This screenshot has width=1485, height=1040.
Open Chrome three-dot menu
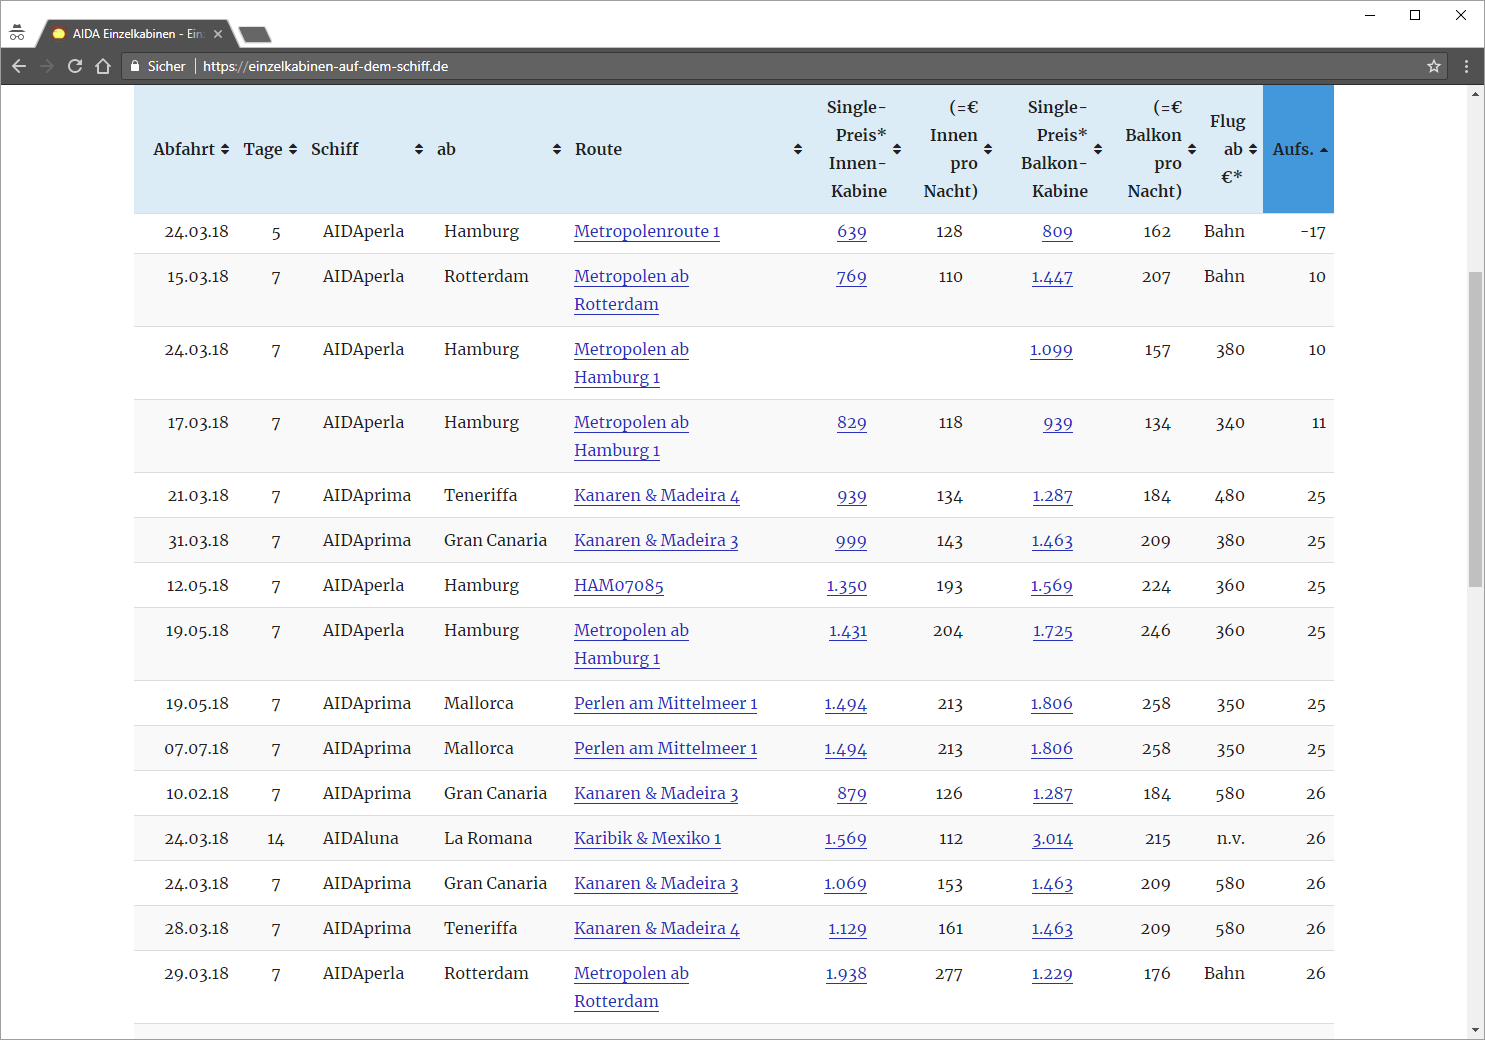pos(1467,66)
